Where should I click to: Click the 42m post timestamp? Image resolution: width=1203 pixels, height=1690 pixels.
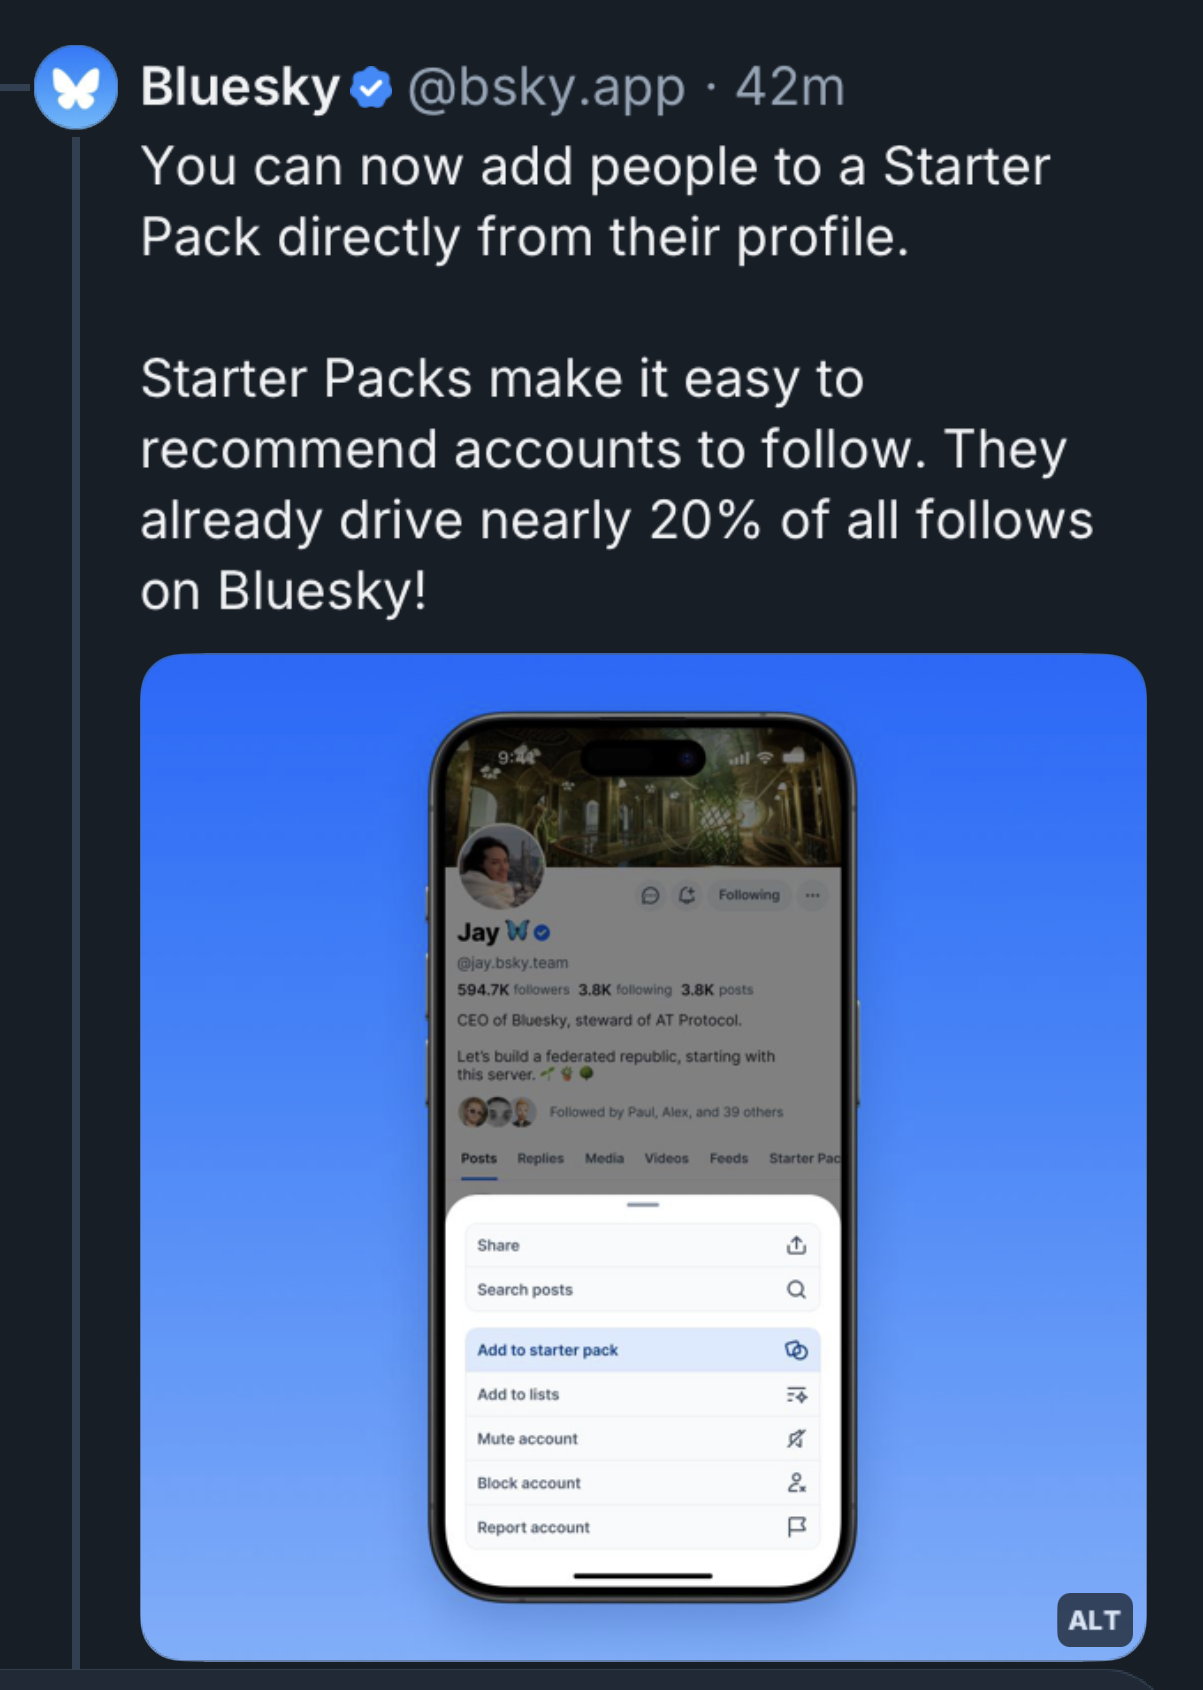[x=790, y=88]
